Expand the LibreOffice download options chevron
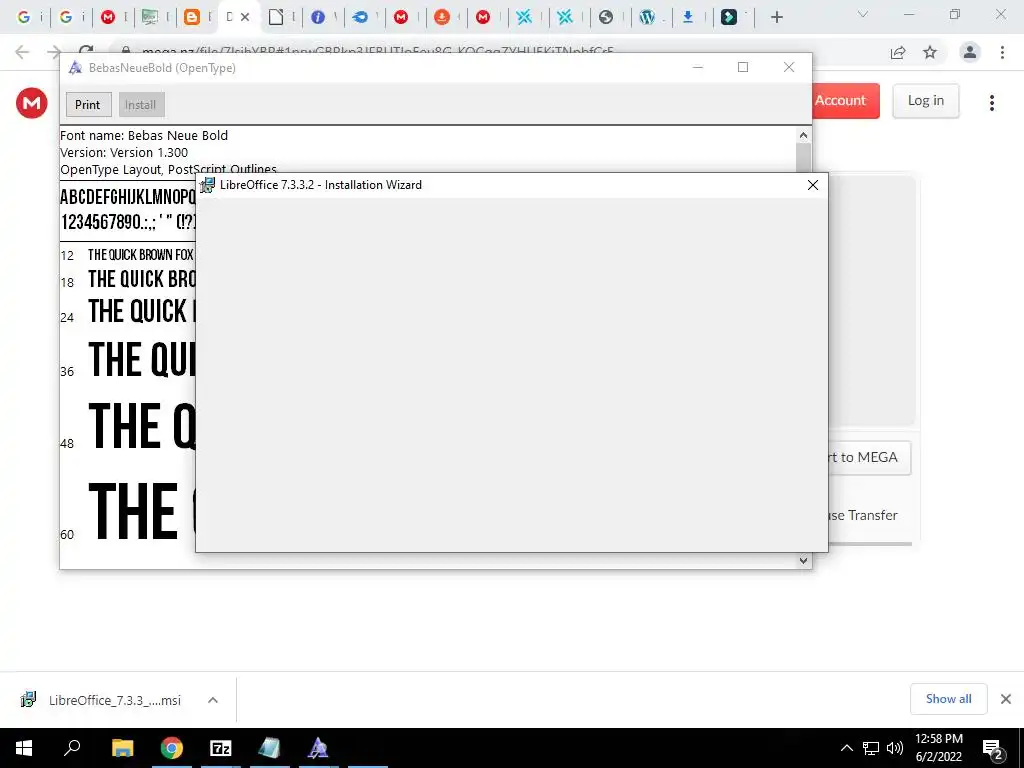Viewport: 1024px width, 768px height. pyautogui.click(x=213, y=700)
